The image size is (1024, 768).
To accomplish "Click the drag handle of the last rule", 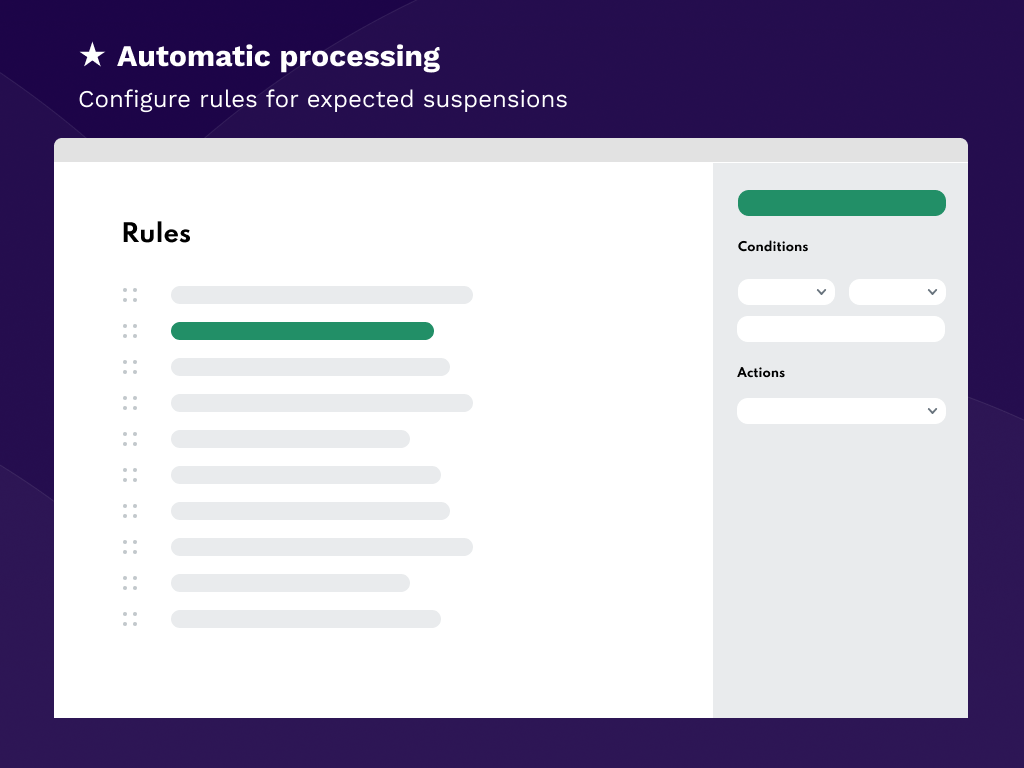I will (x=130, y=619).
